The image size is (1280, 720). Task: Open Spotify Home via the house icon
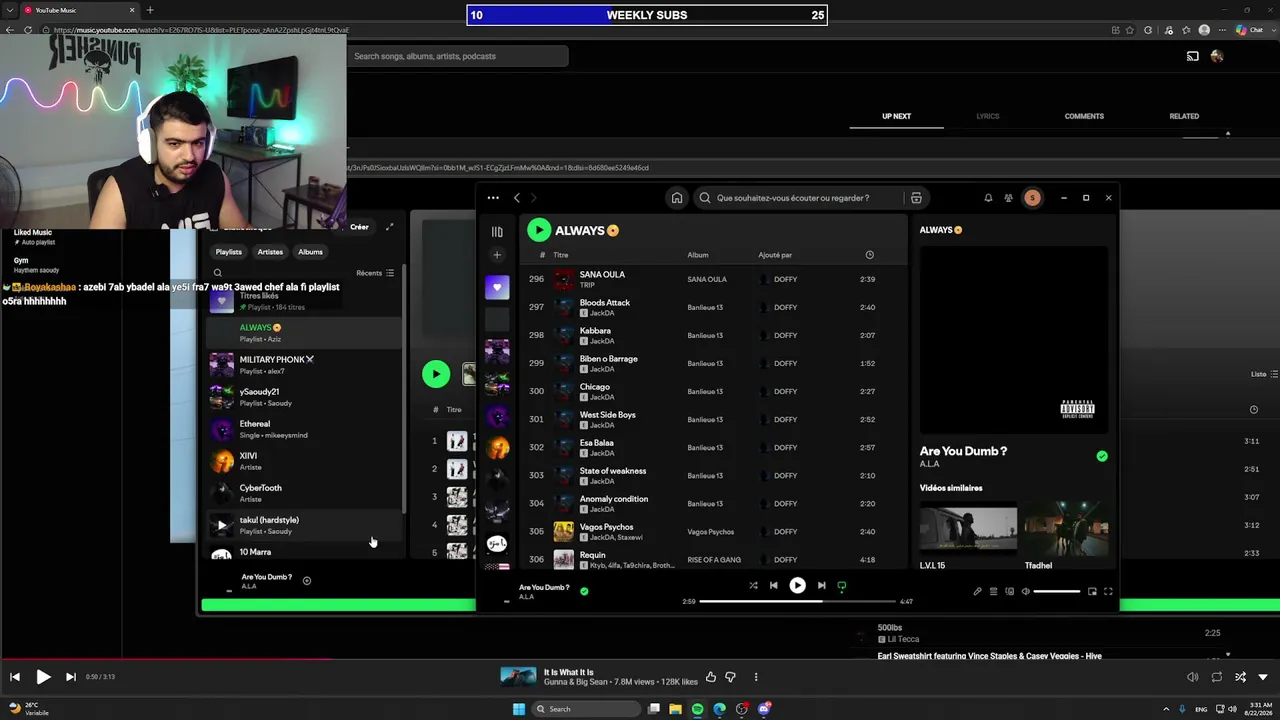pyautogui.click(x=677, y=198)
